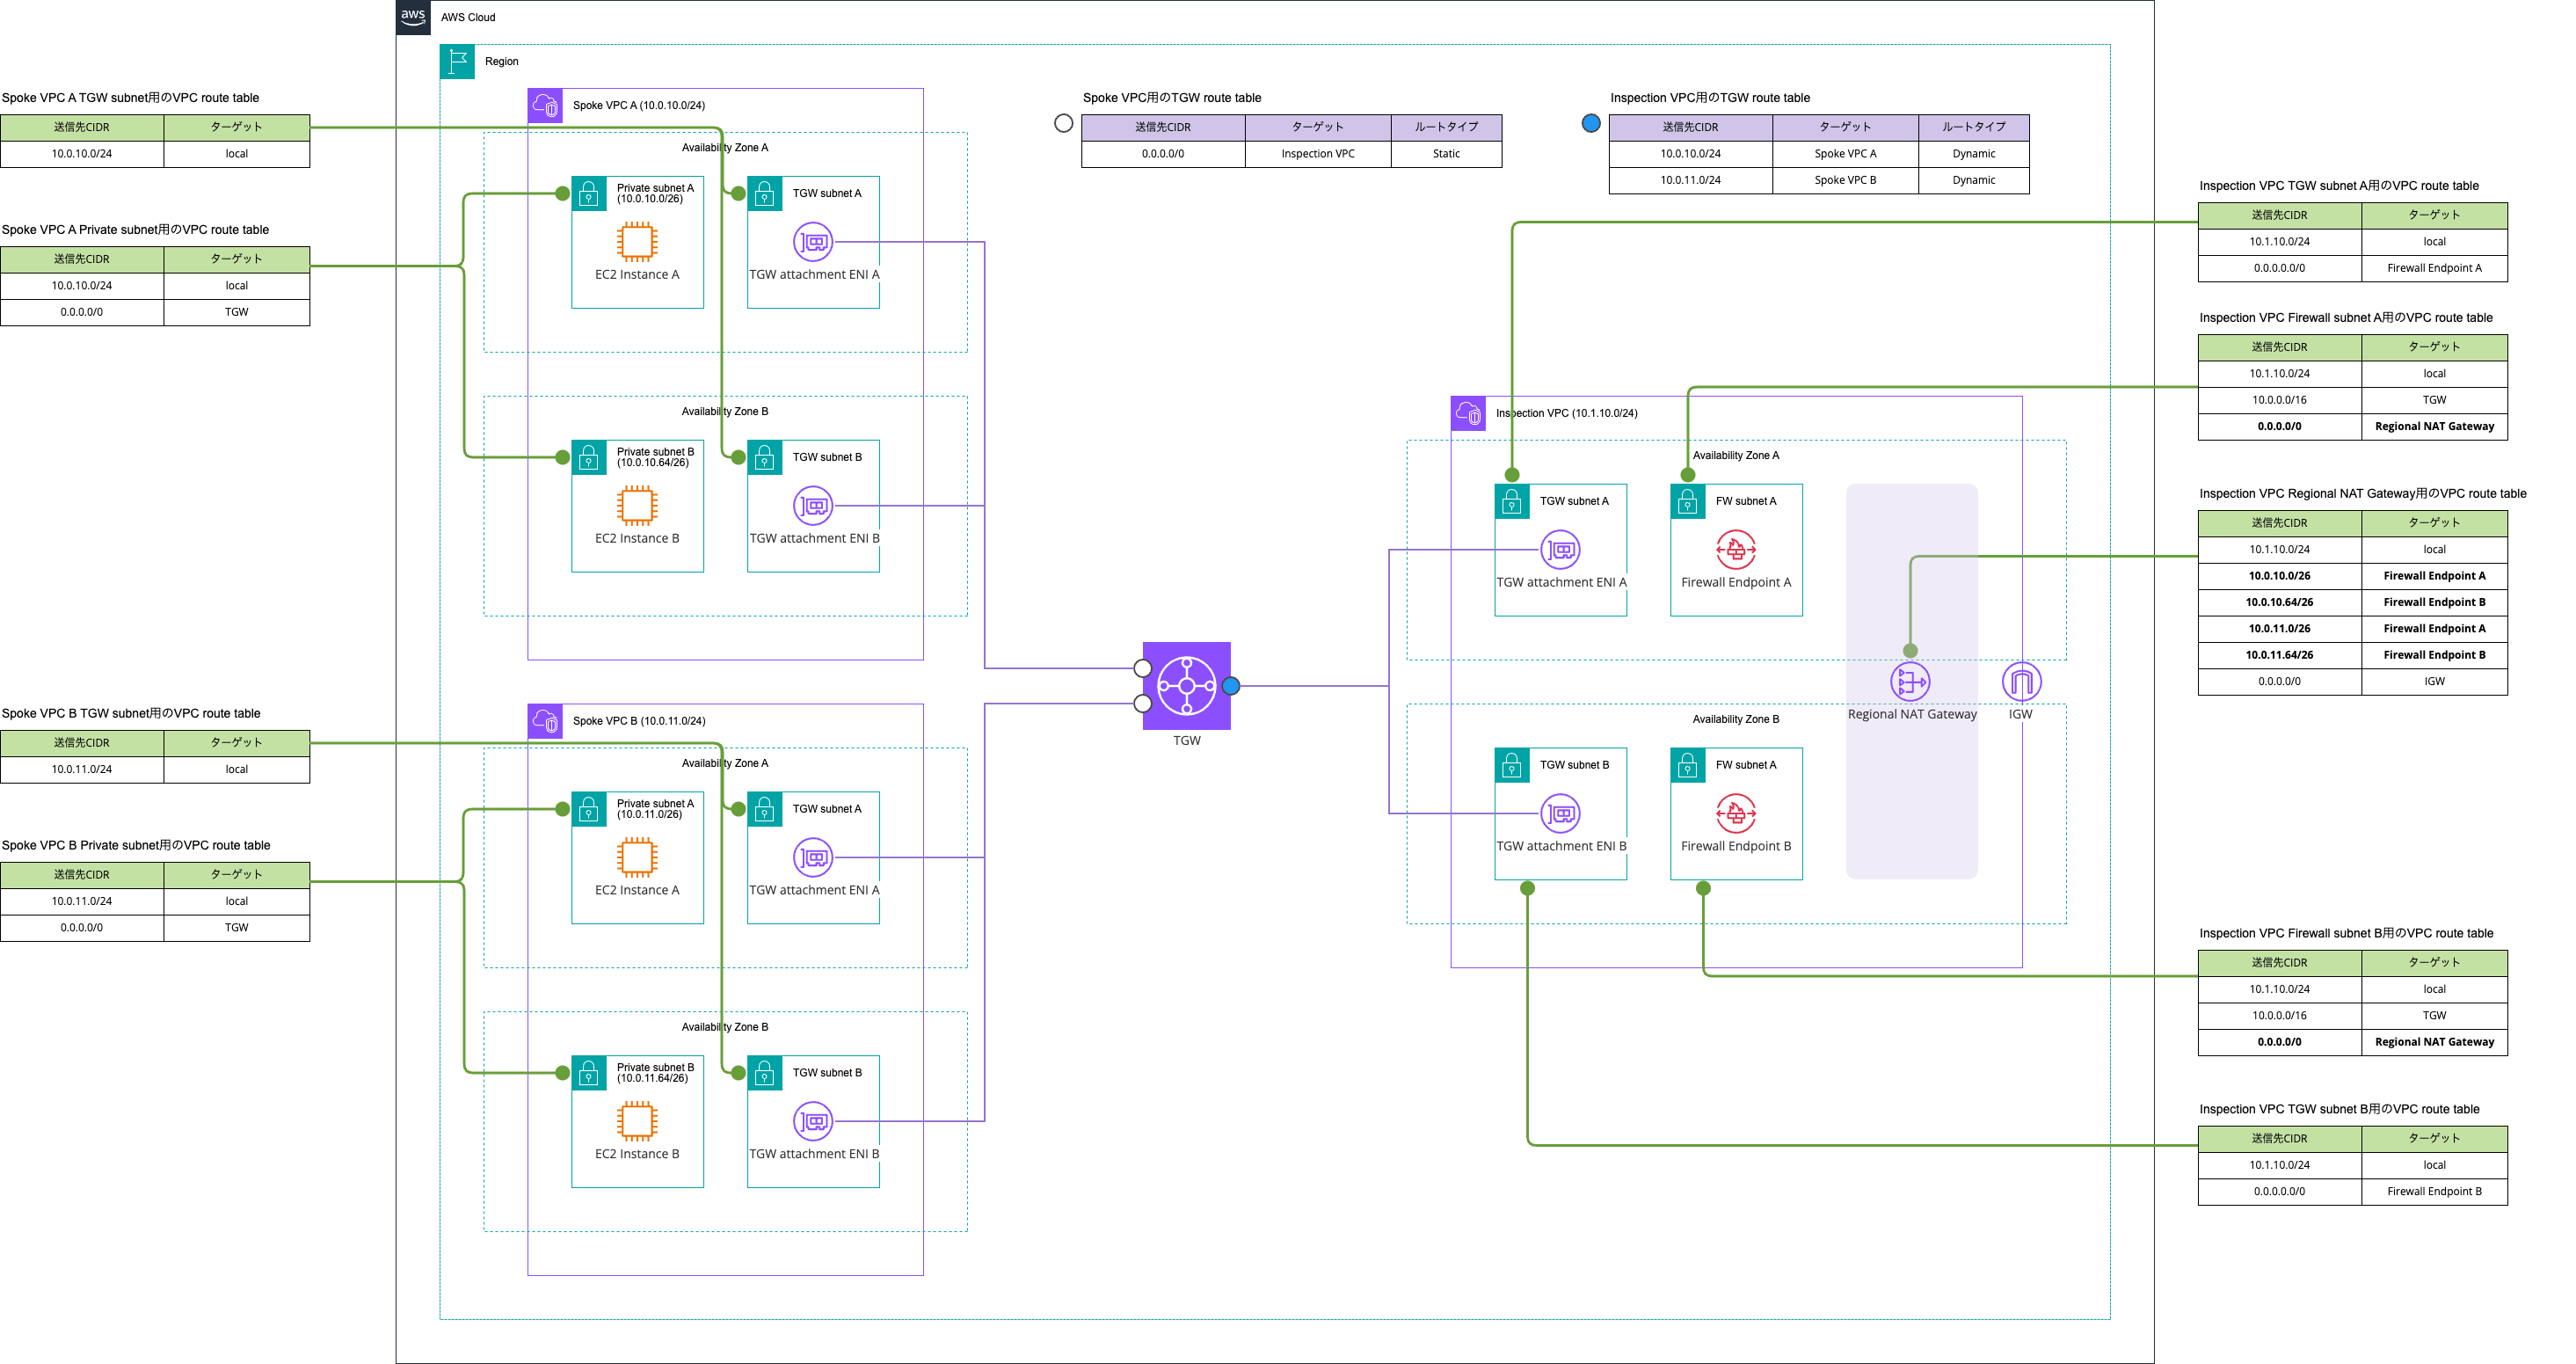Select TGW attachment ENI B icon in Spoke VPC B
Image resolution: width=2576 pixels, height=1364 pixels.
coord(813,1122)
